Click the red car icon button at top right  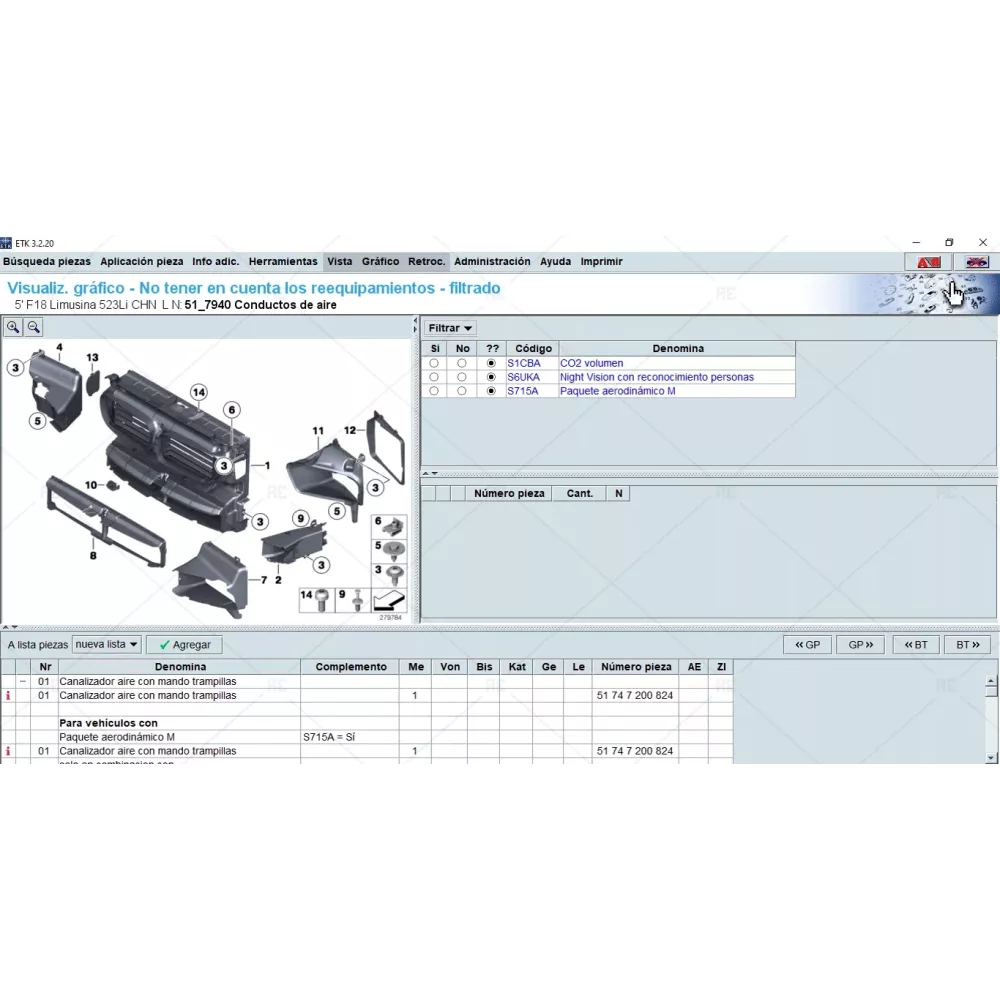coord(928,262)
